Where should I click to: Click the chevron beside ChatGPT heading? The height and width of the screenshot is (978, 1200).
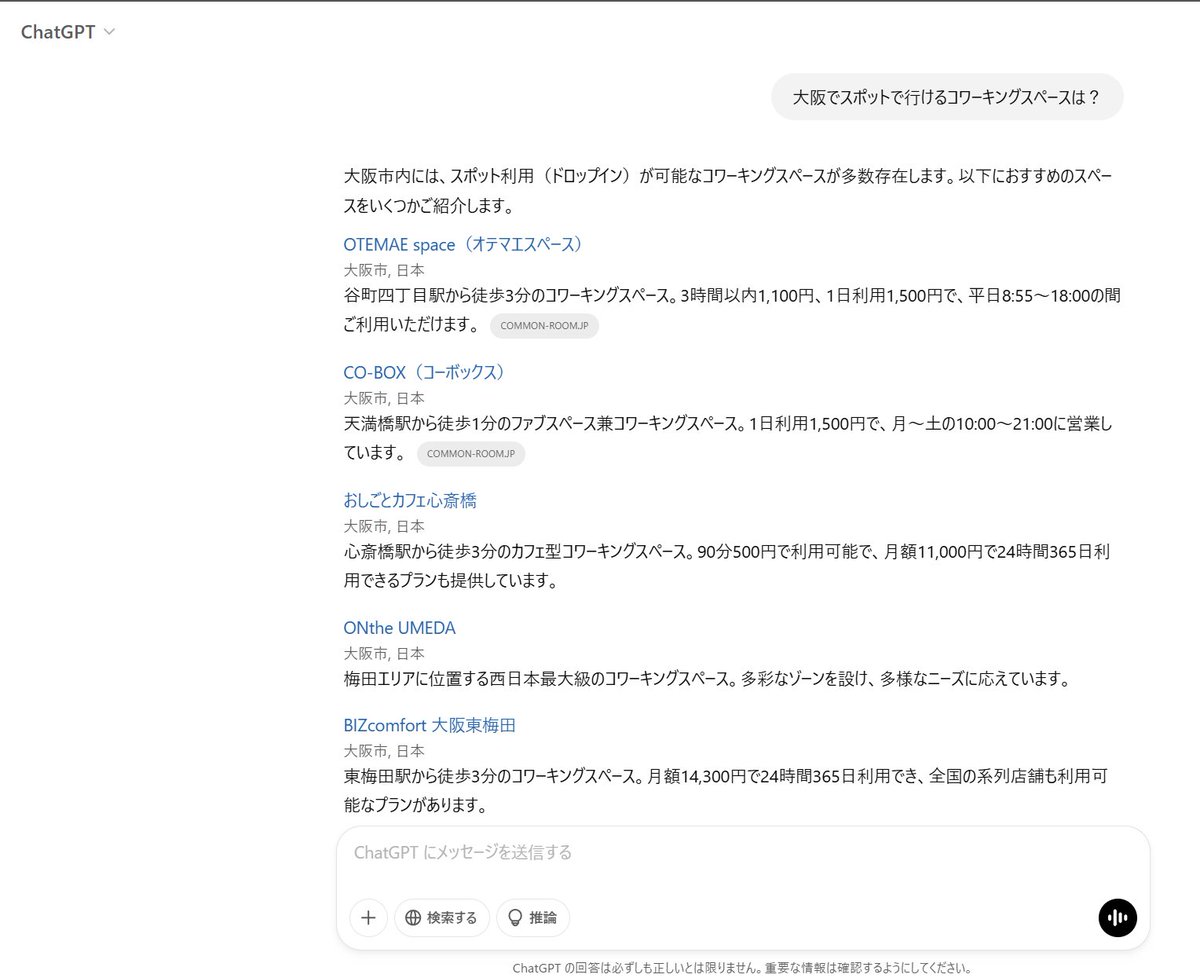[108, 31]
